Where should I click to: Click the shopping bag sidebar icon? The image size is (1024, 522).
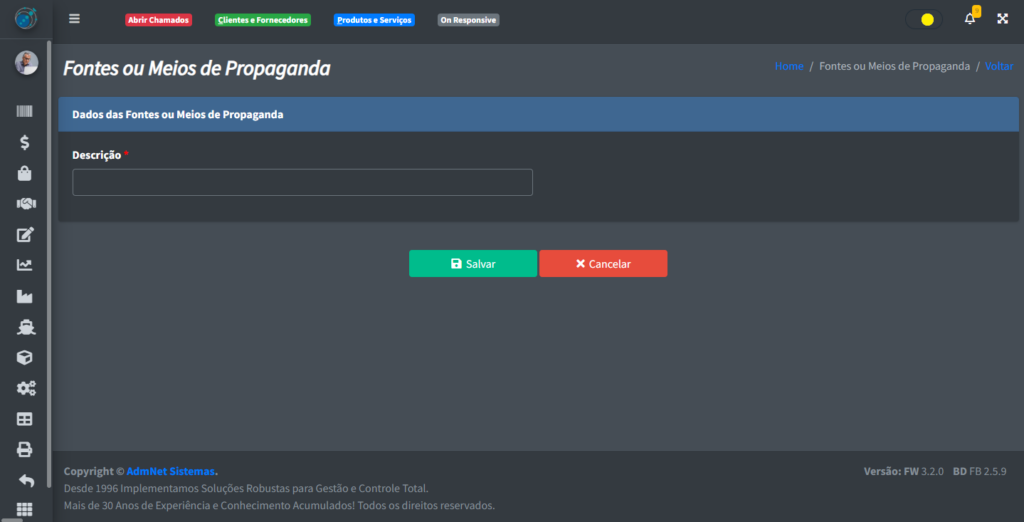[25, 173]
